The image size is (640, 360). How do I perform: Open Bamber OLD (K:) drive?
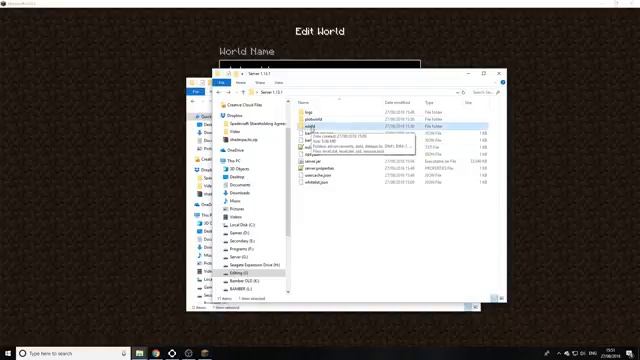[244, 281]
